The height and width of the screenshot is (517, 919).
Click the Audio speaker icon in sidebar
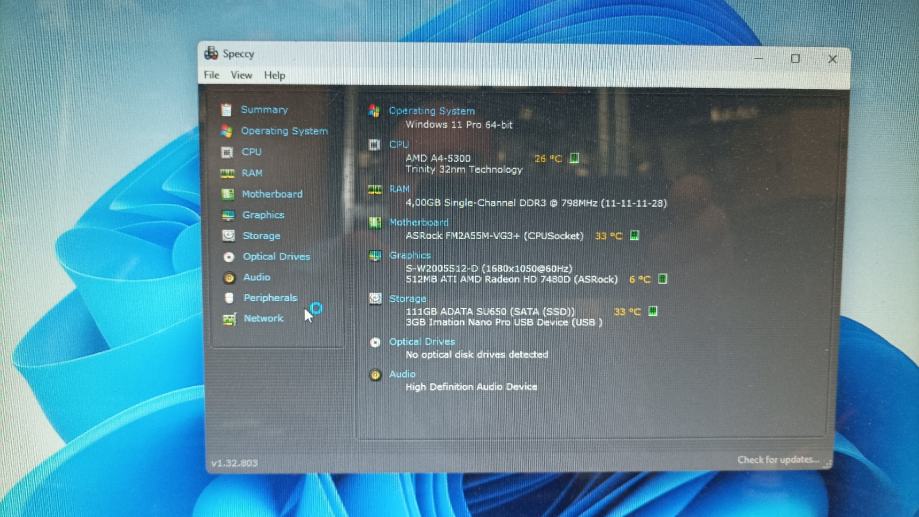point(229,277)
